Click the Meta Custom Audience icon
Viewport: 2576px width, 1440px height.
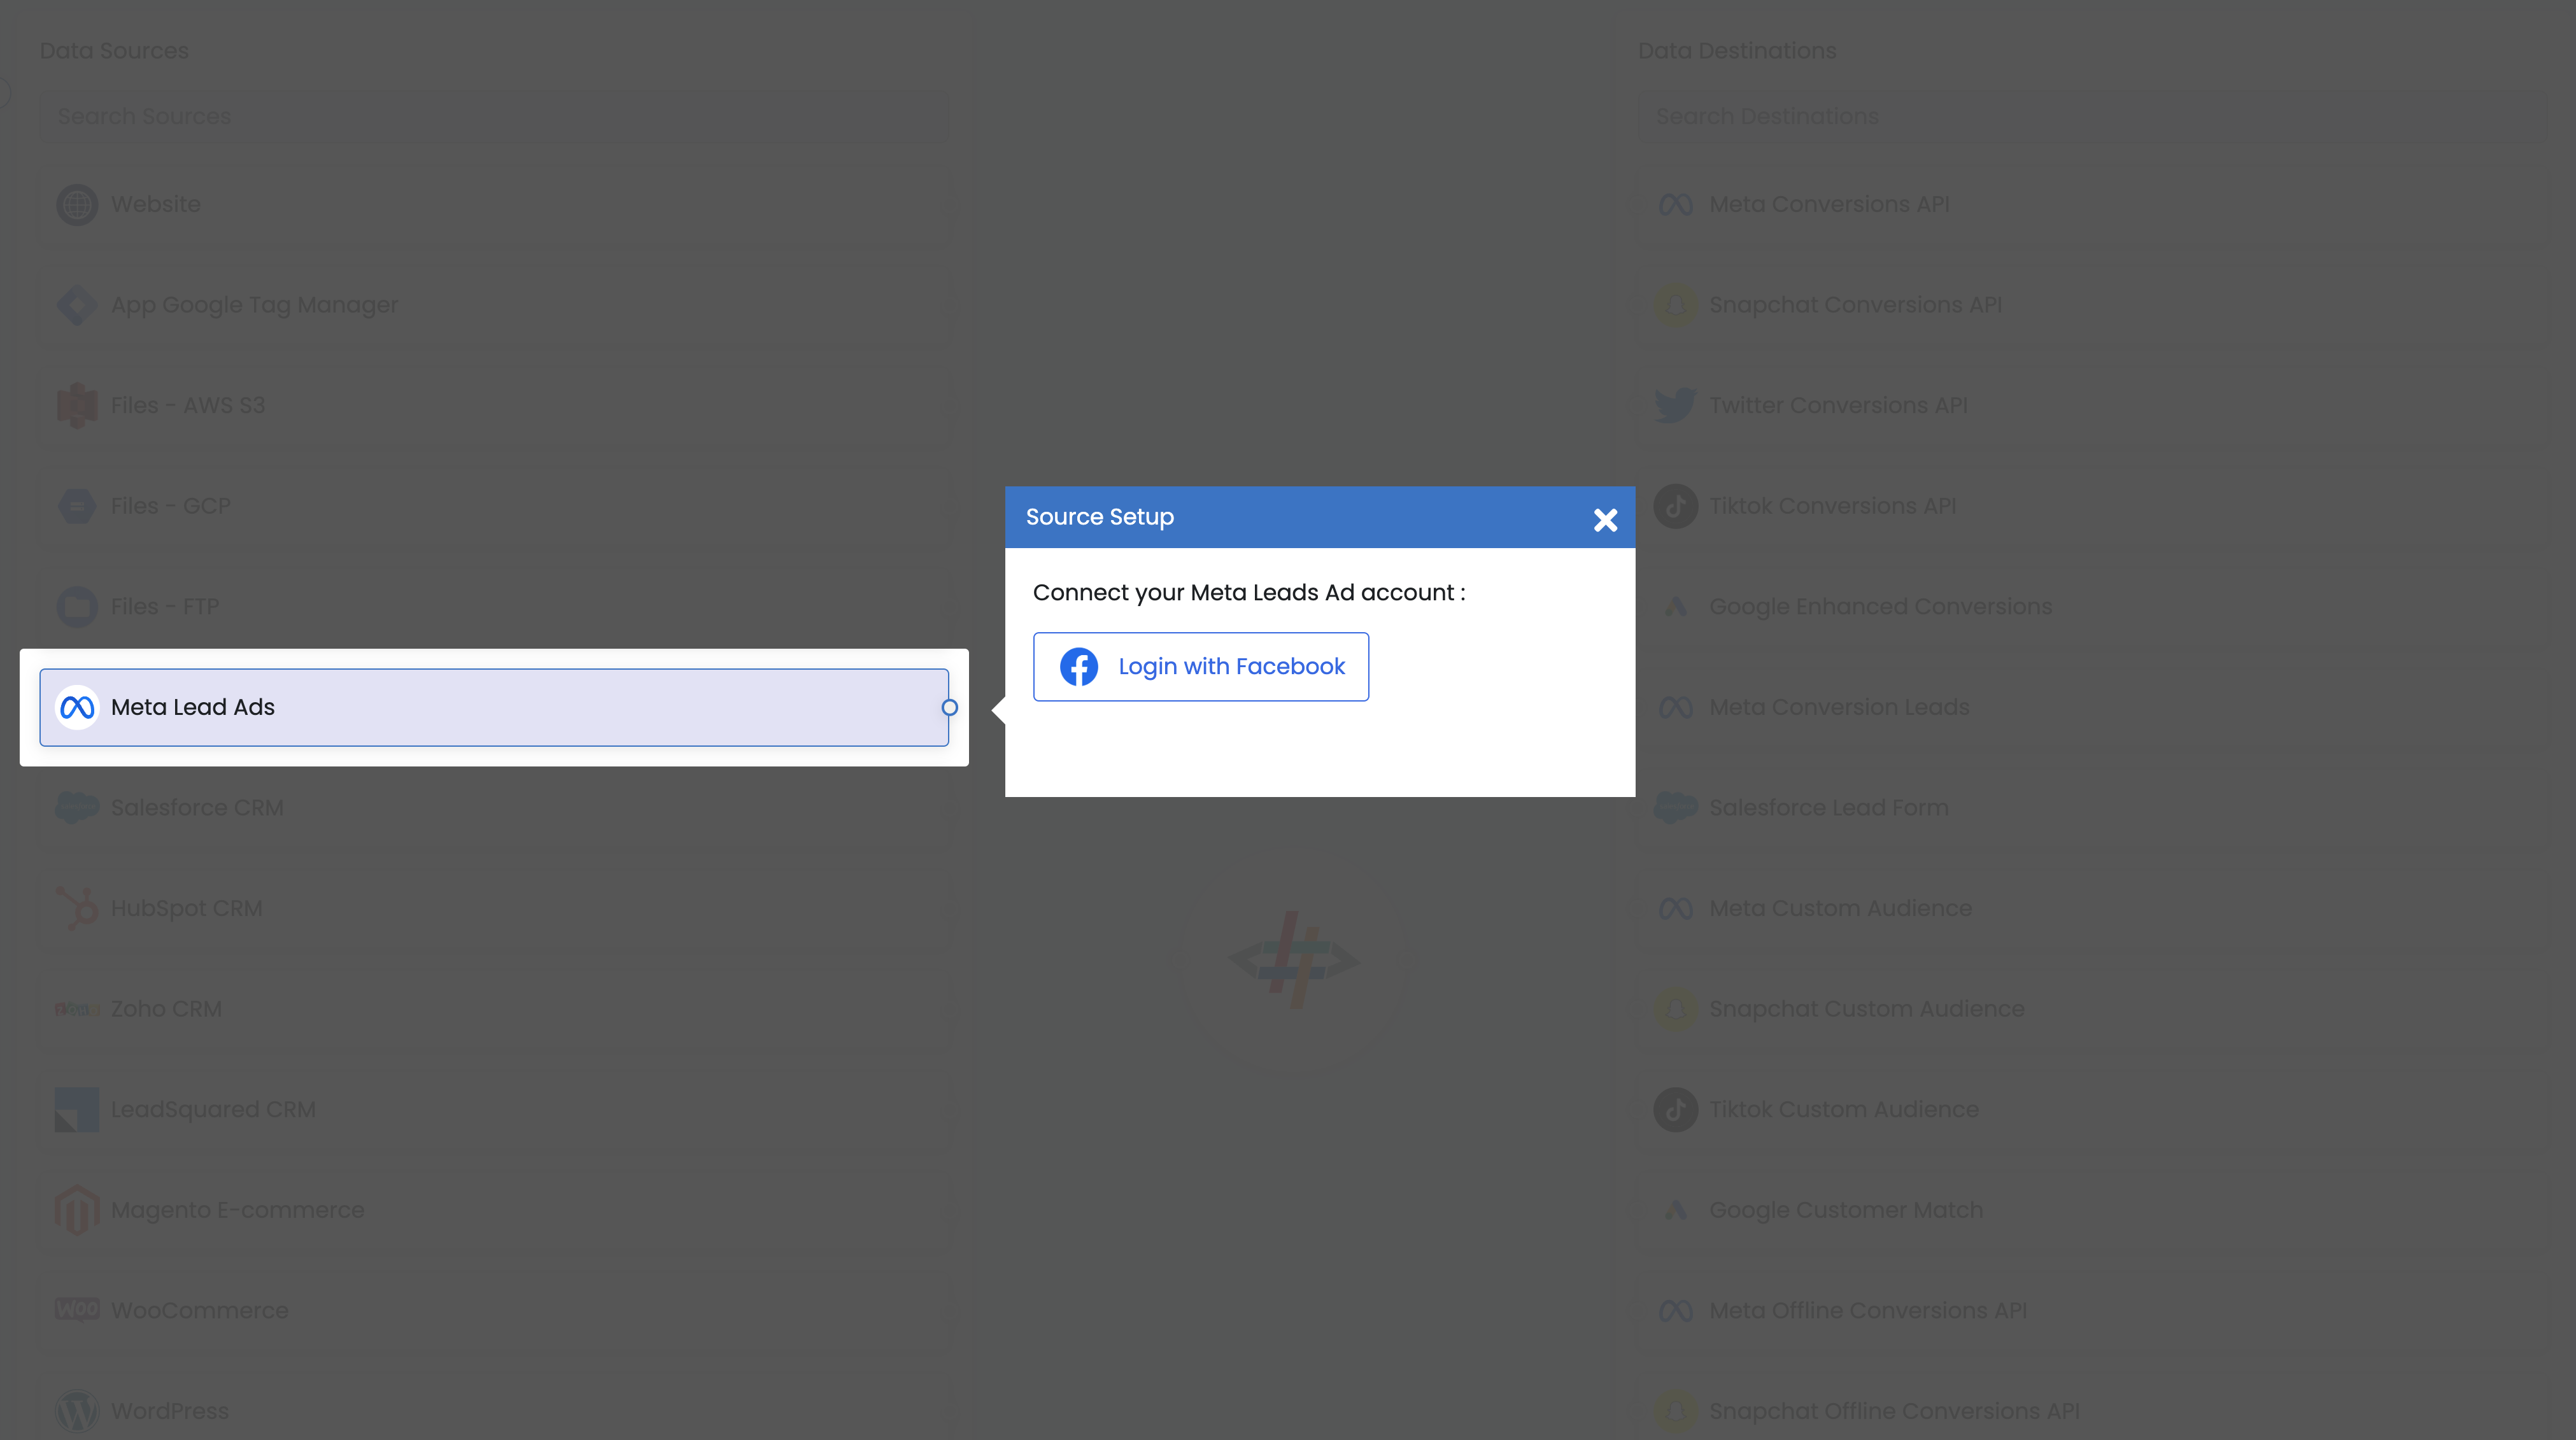1675,908
